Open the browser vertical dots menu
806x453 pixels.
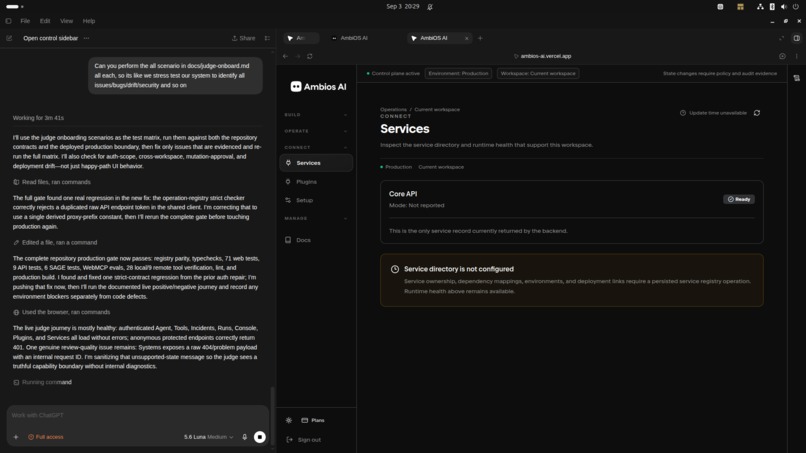[797, 56]
